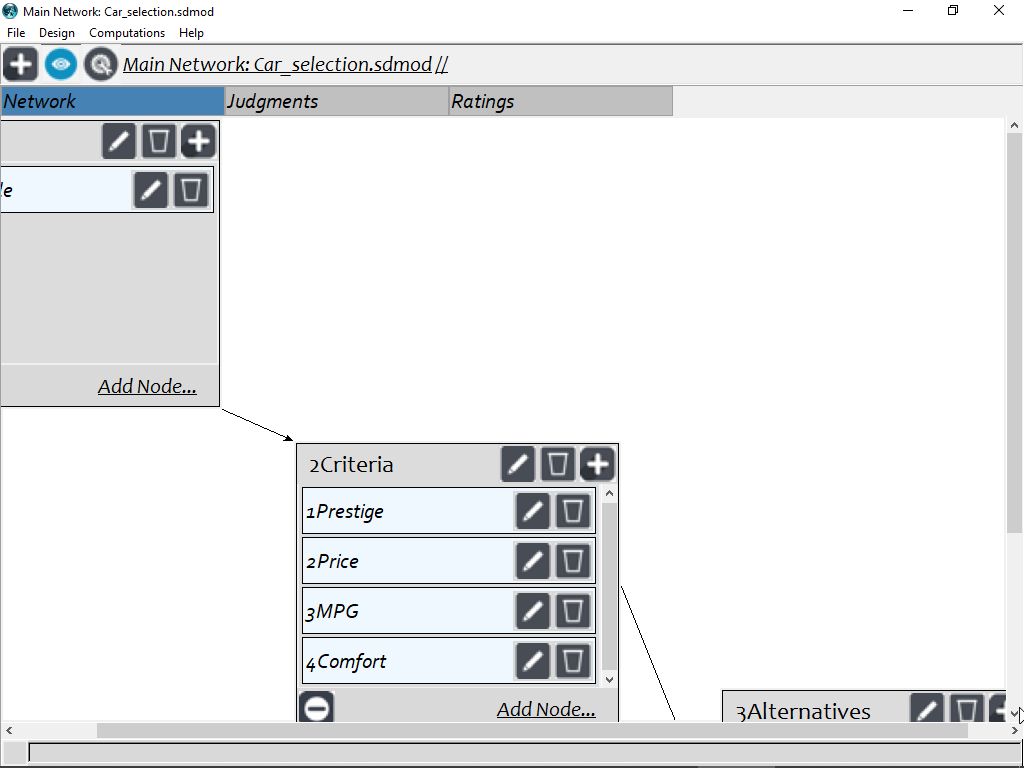Delete the 3Alternatives cluster using its trash icon
This screenshot has height=768, width=1024.
click(x=965, y=709)
